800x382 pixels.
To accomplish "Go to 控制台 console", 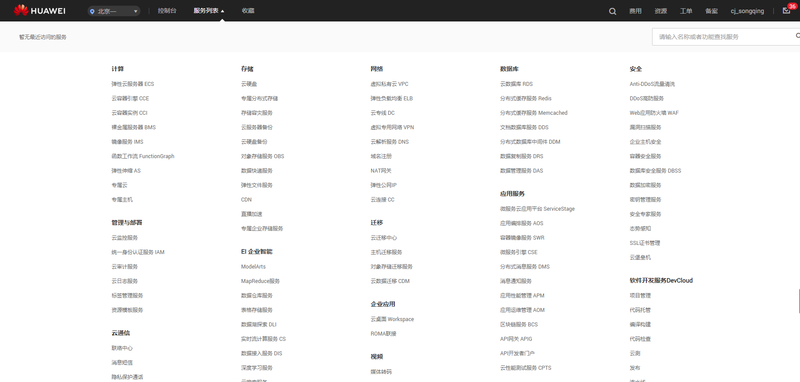I will (167, 11).
